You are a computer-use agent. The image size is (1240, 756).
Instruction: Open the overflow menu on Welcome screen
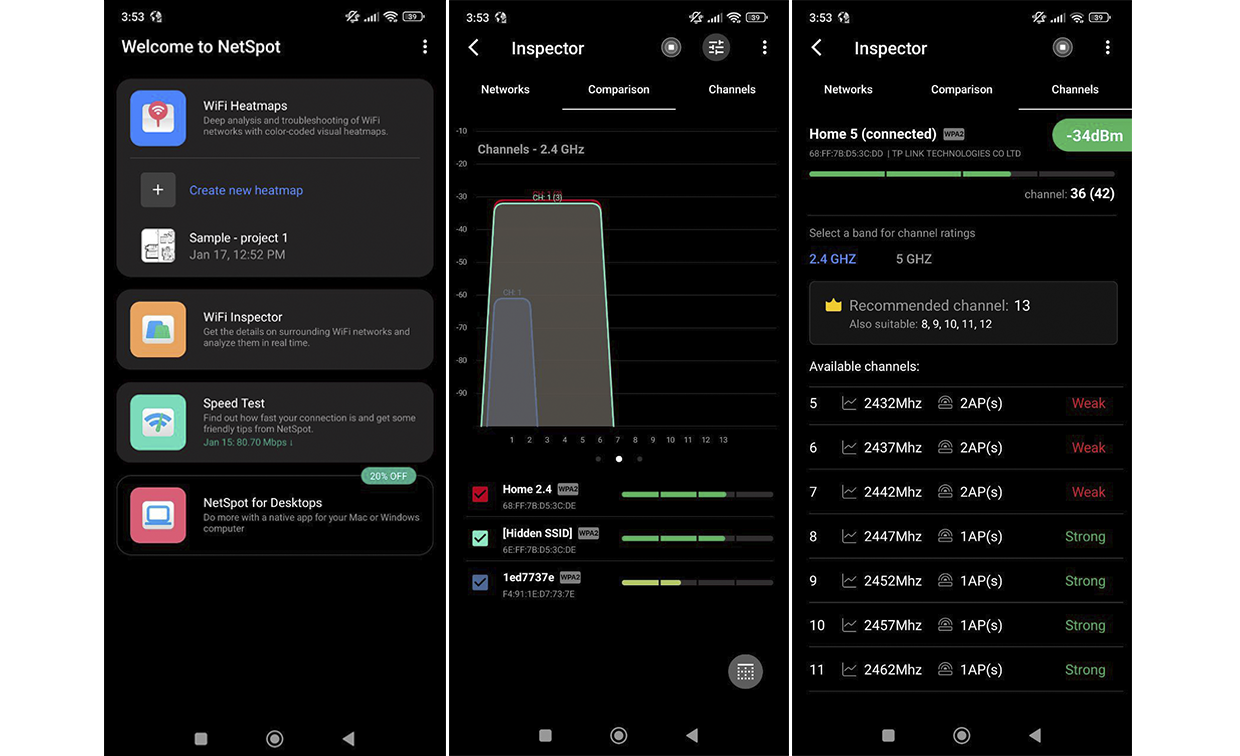[x=424, y=46]
